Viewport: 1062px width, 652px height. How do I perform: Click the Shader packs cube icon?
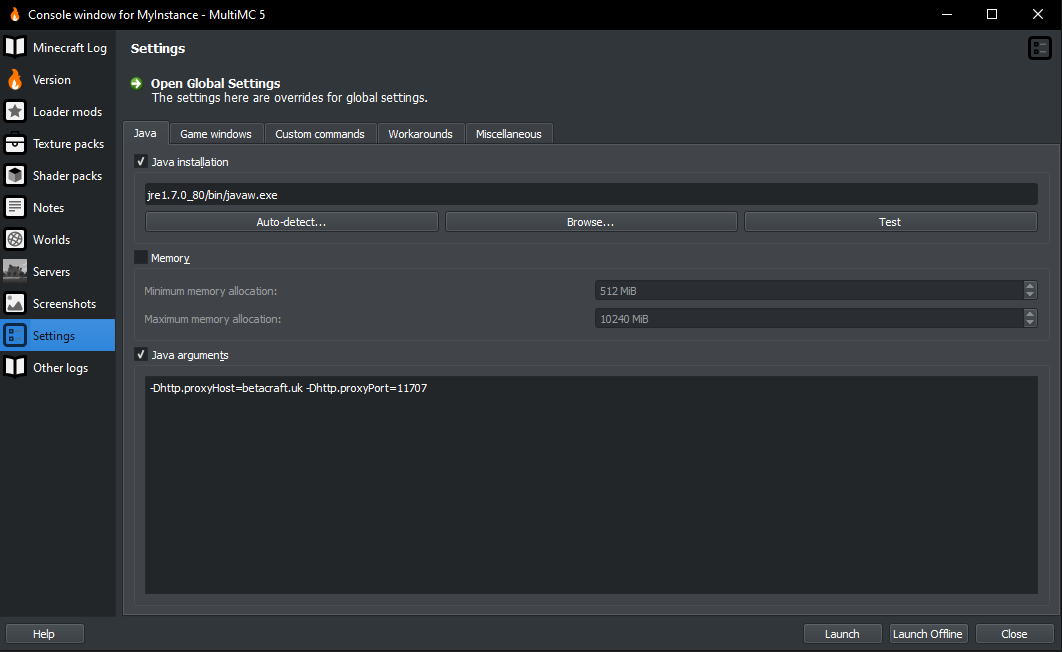[x=15, y=175]
